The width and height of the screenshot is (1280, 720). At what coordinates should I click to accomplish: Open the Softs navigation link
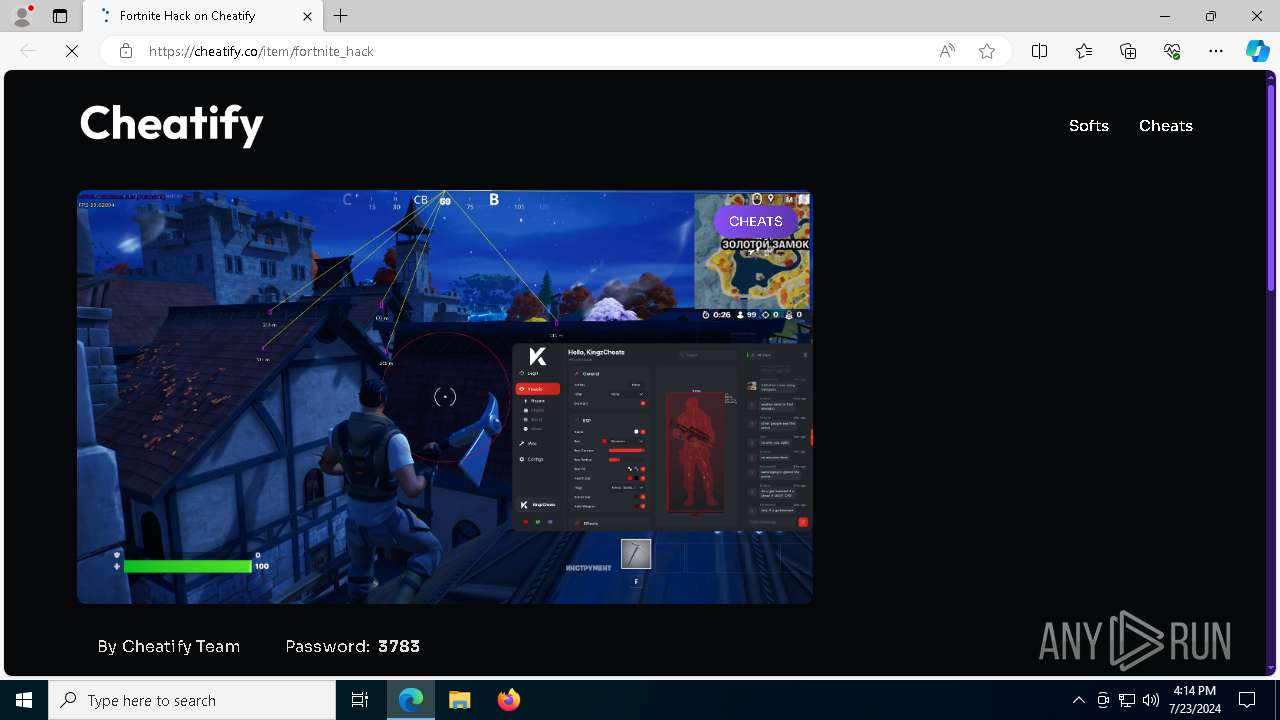click(1089, 126)
